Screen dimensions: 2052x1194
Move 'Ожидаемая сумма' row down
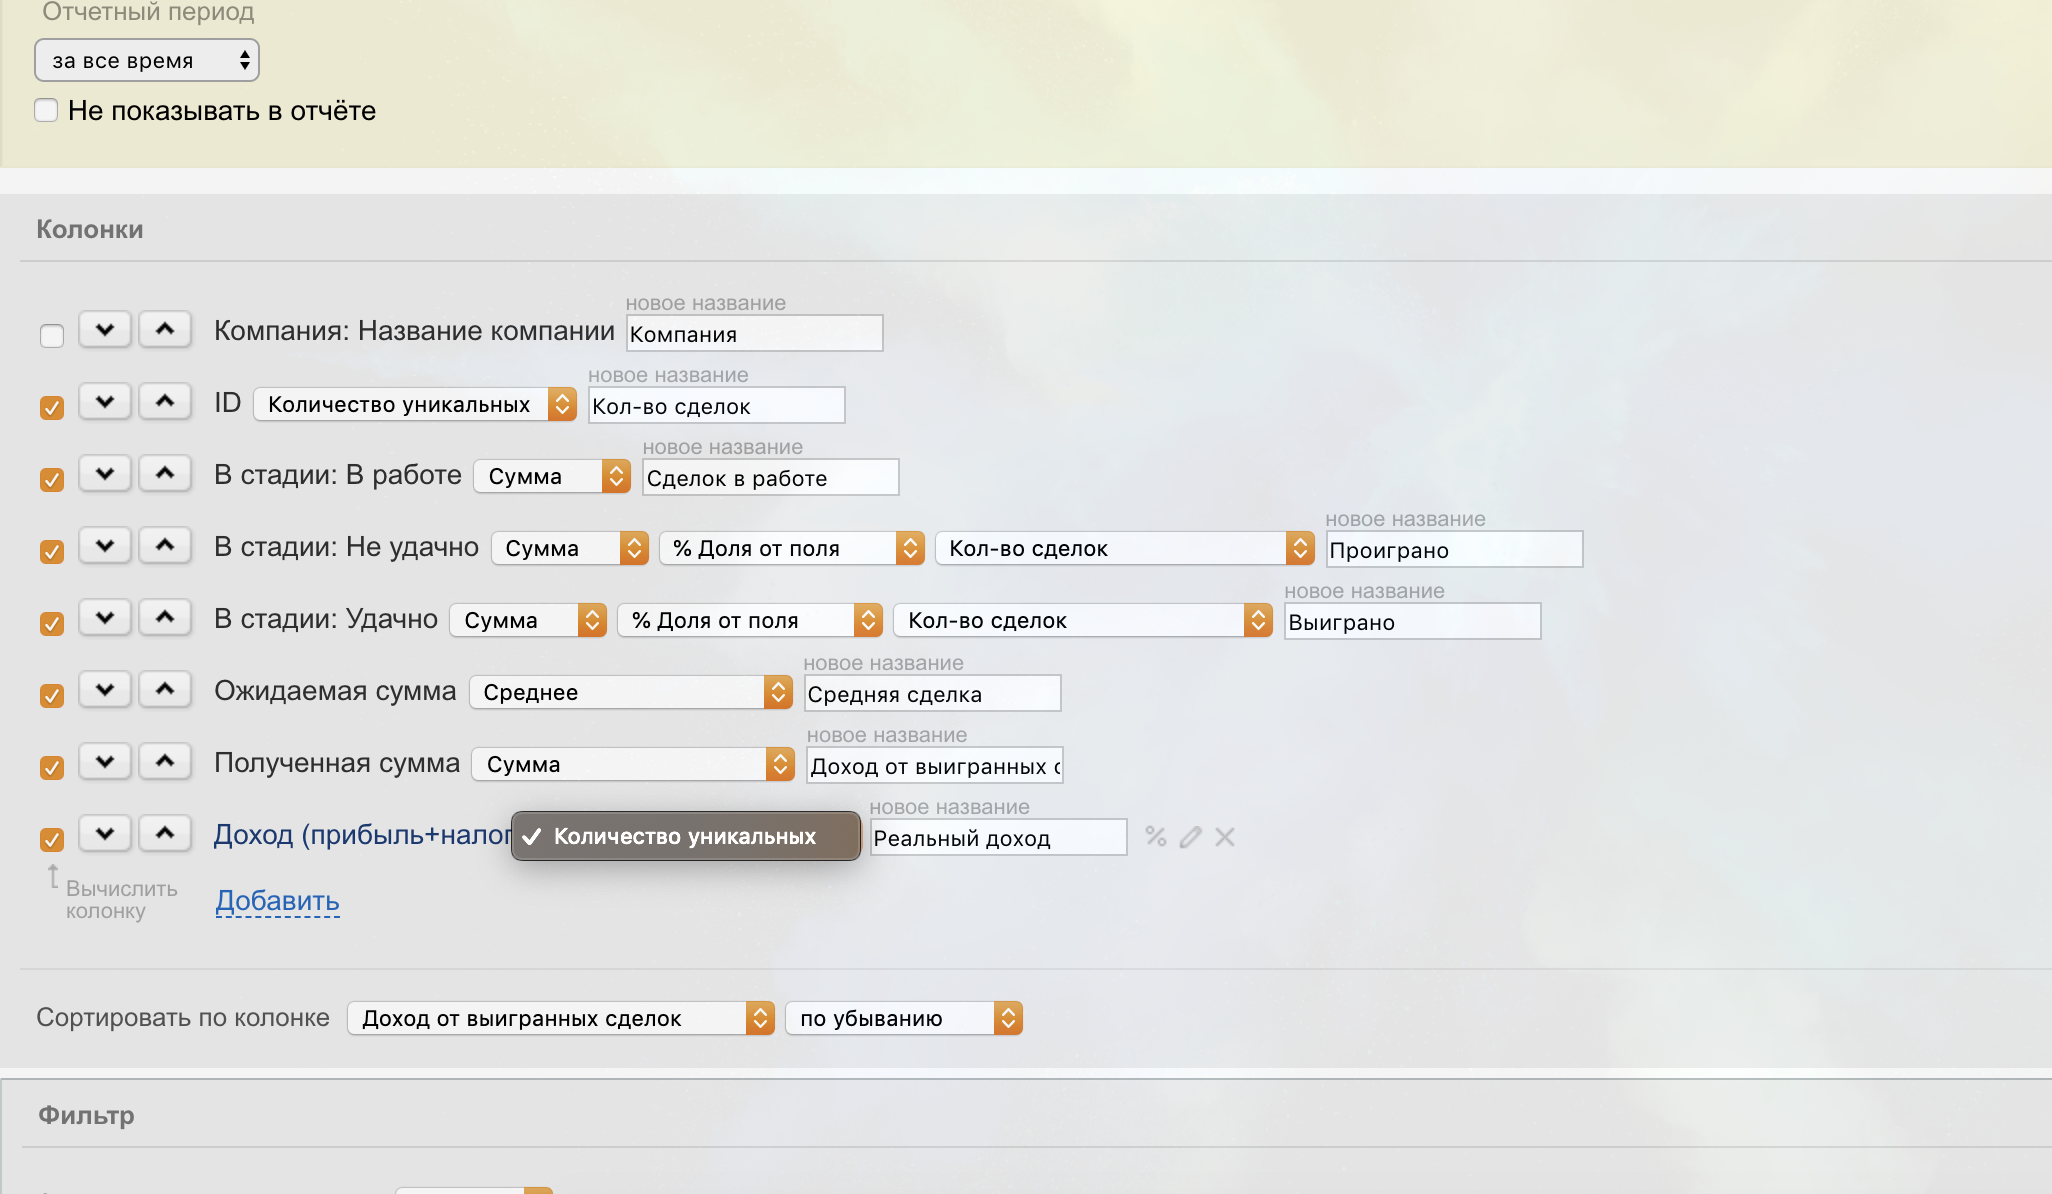coord(105,690)
